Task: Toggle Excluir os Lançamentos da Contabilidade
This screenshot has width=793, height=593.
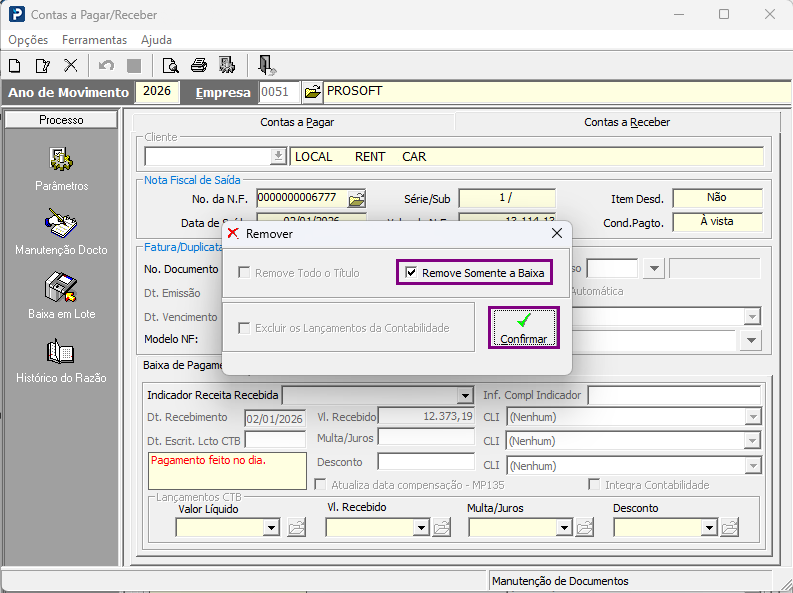Action: [x=244, y=329]
